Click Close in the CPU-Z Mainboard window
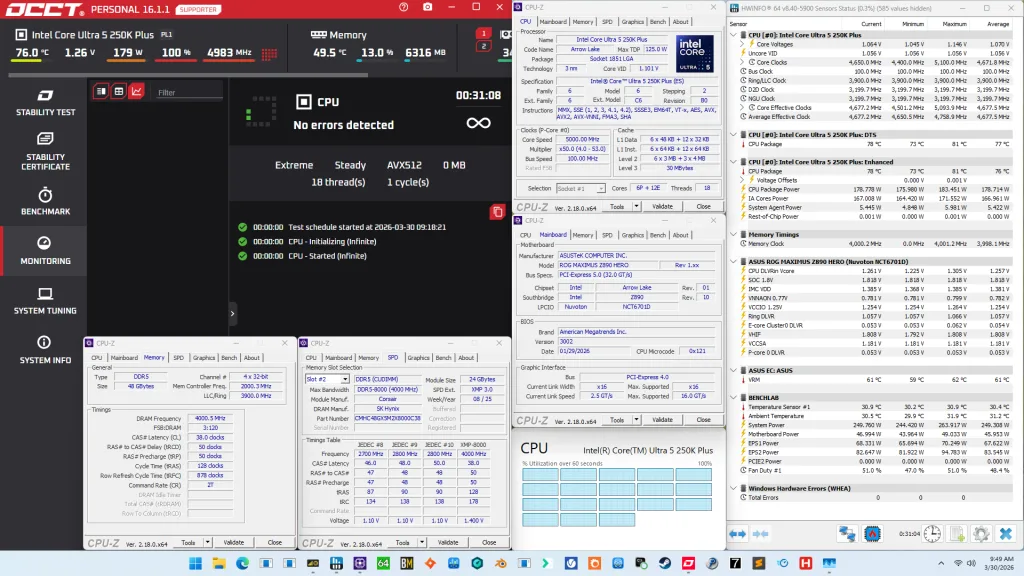This screenshot has width=1024, height=576. tap(703, 420)
